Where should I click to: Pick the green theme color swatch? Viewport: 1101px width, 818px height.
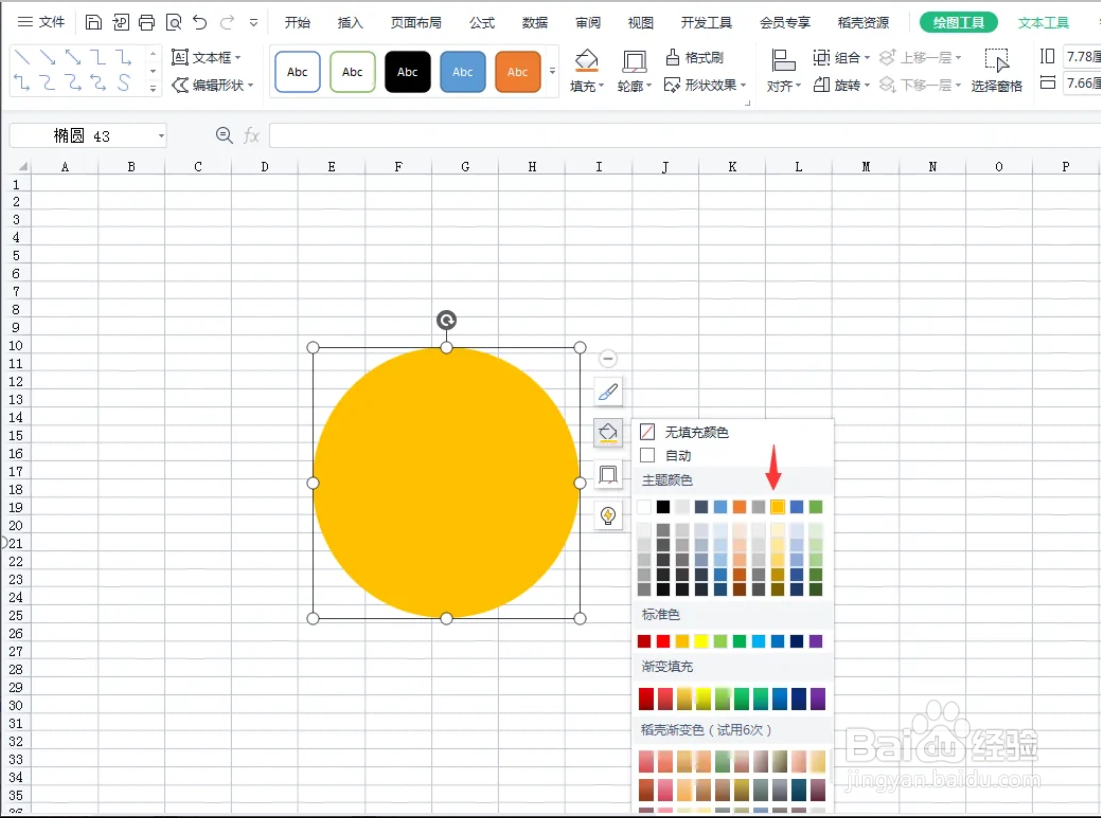pos(815,507)
